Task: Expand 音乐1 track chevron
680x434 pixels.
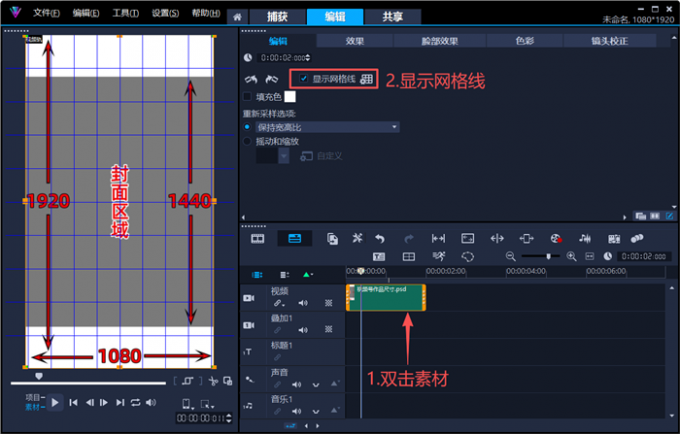Action: (x=316, y=411)
